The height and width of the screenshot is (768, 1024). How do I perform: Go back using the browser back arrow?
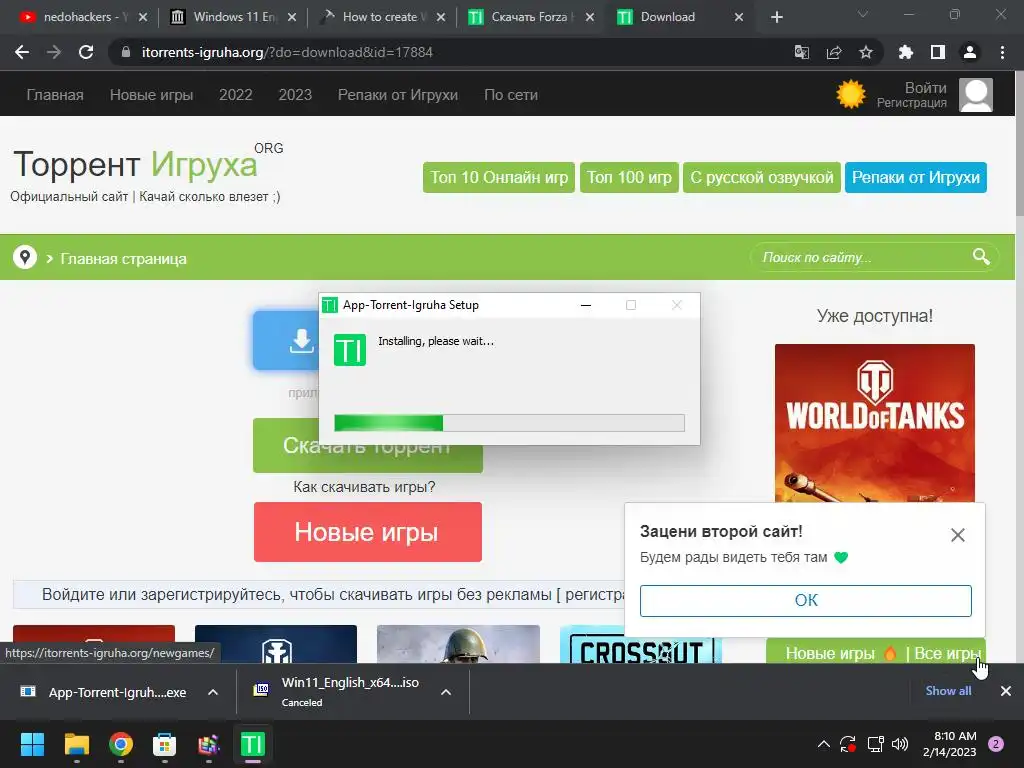[22, 52]
